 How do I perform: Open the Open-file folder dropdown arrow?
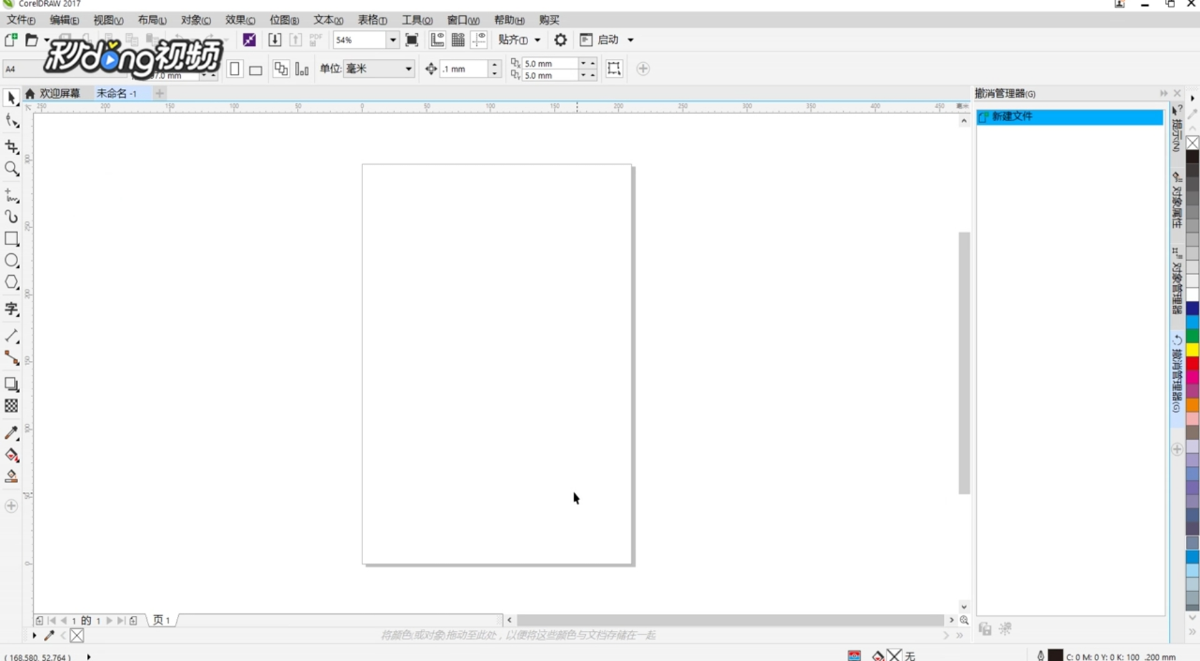(x=46, y=40)
